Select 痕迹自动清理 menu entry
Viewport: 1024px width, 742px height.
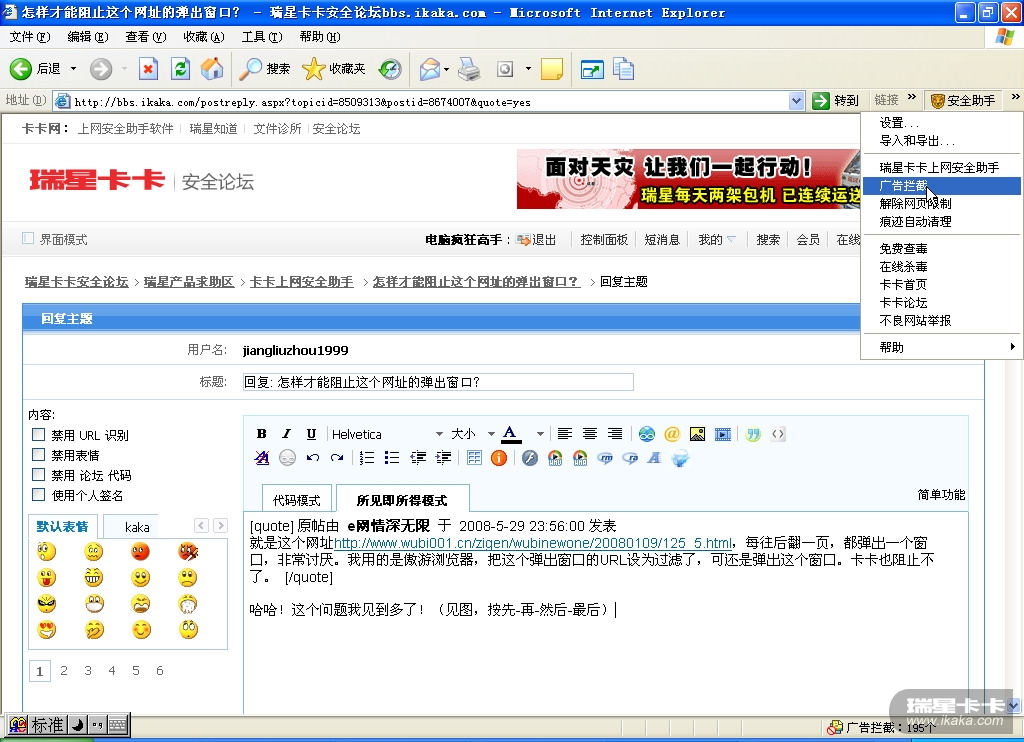(941, 221)
